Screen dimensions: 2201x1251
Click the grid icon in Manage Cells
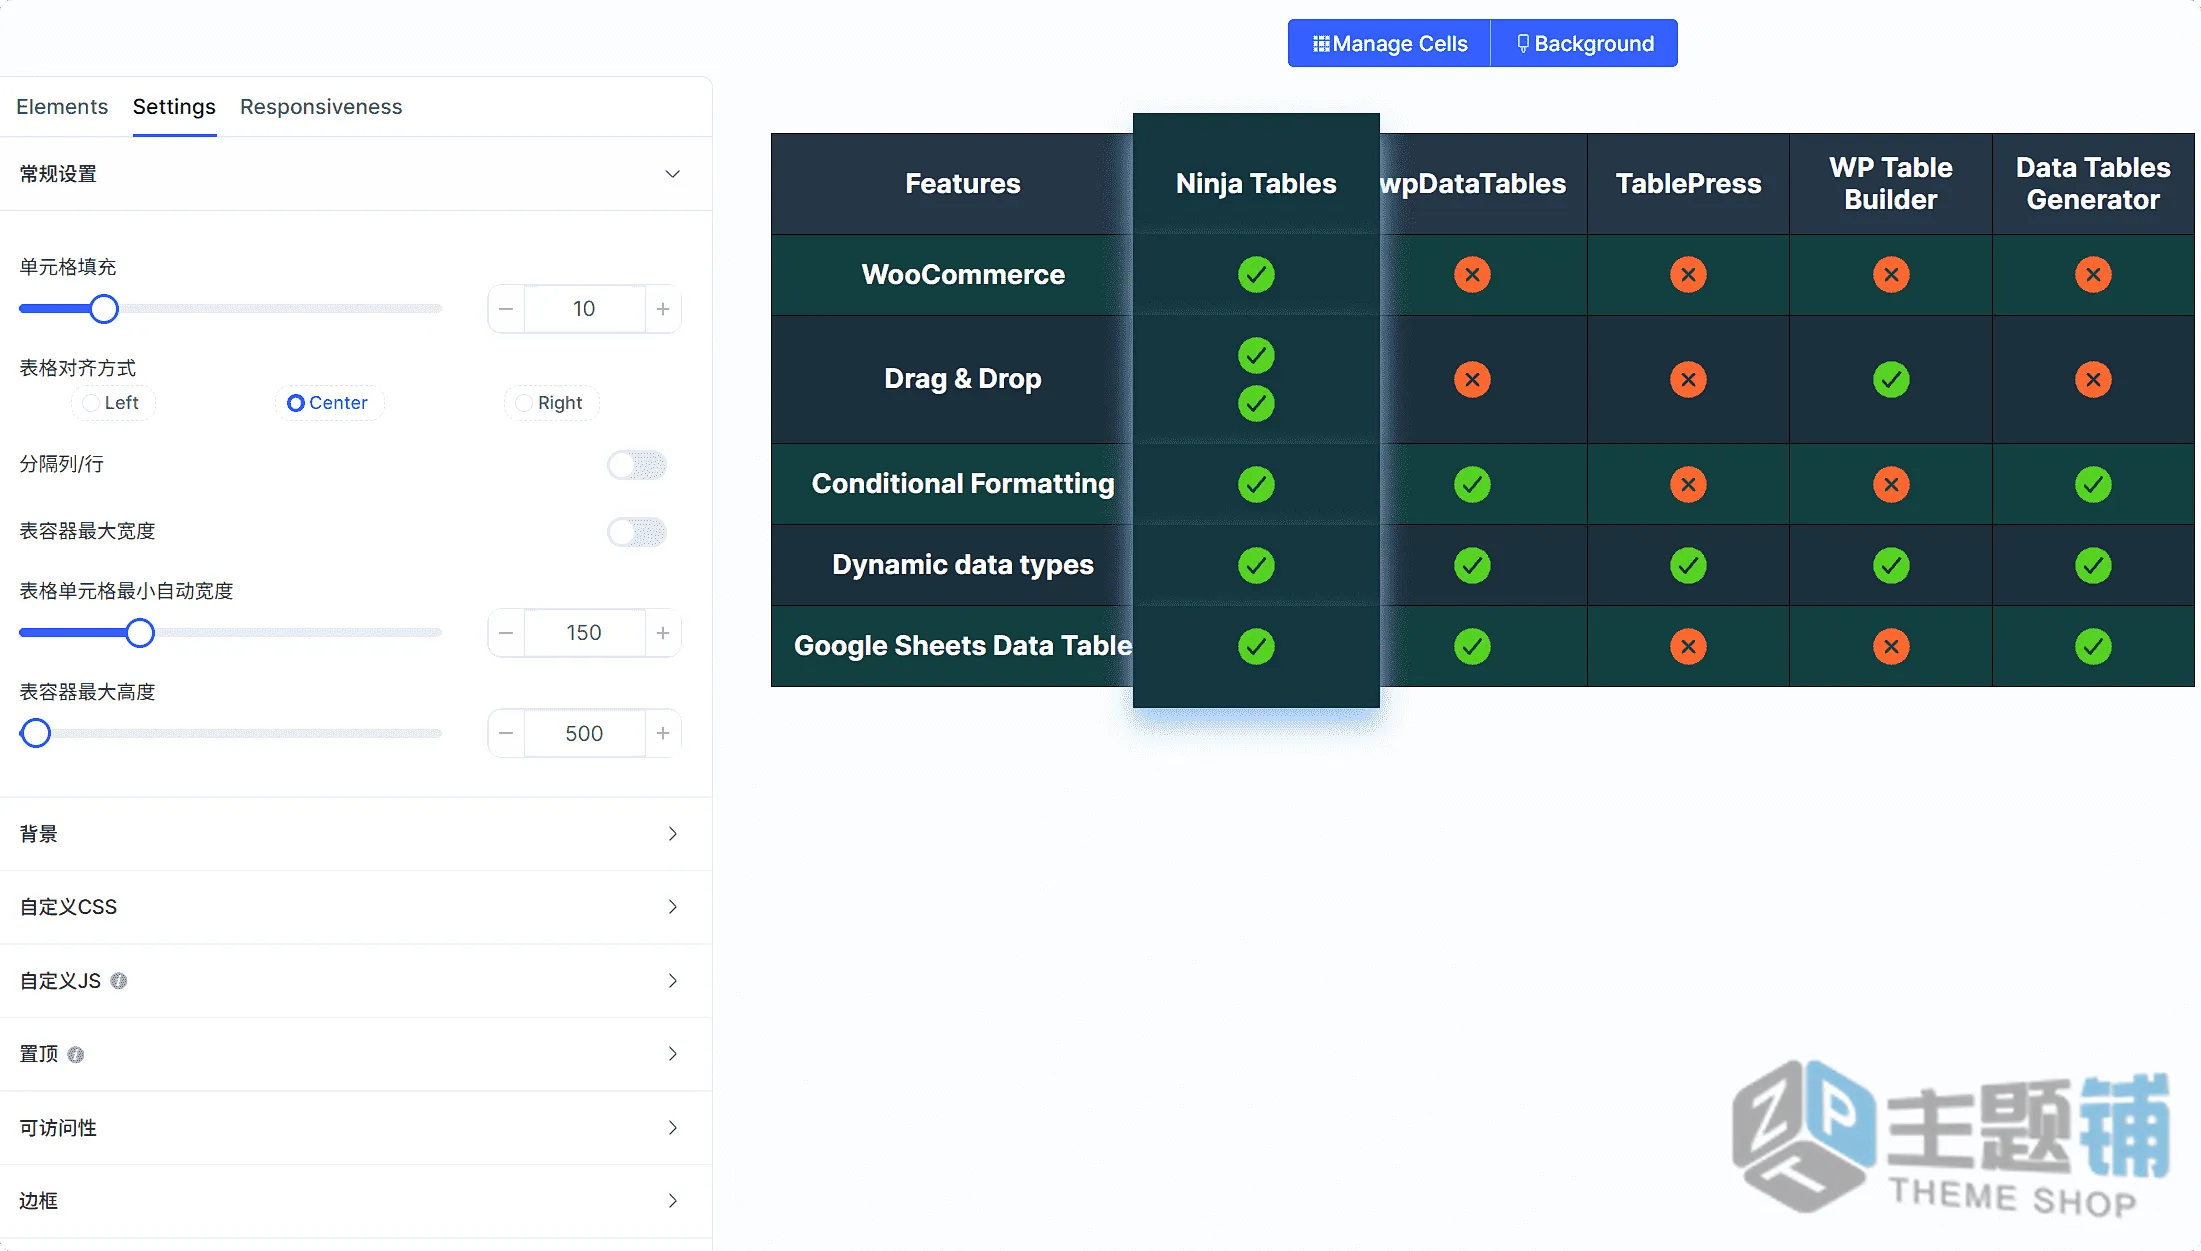(1321, 44)
